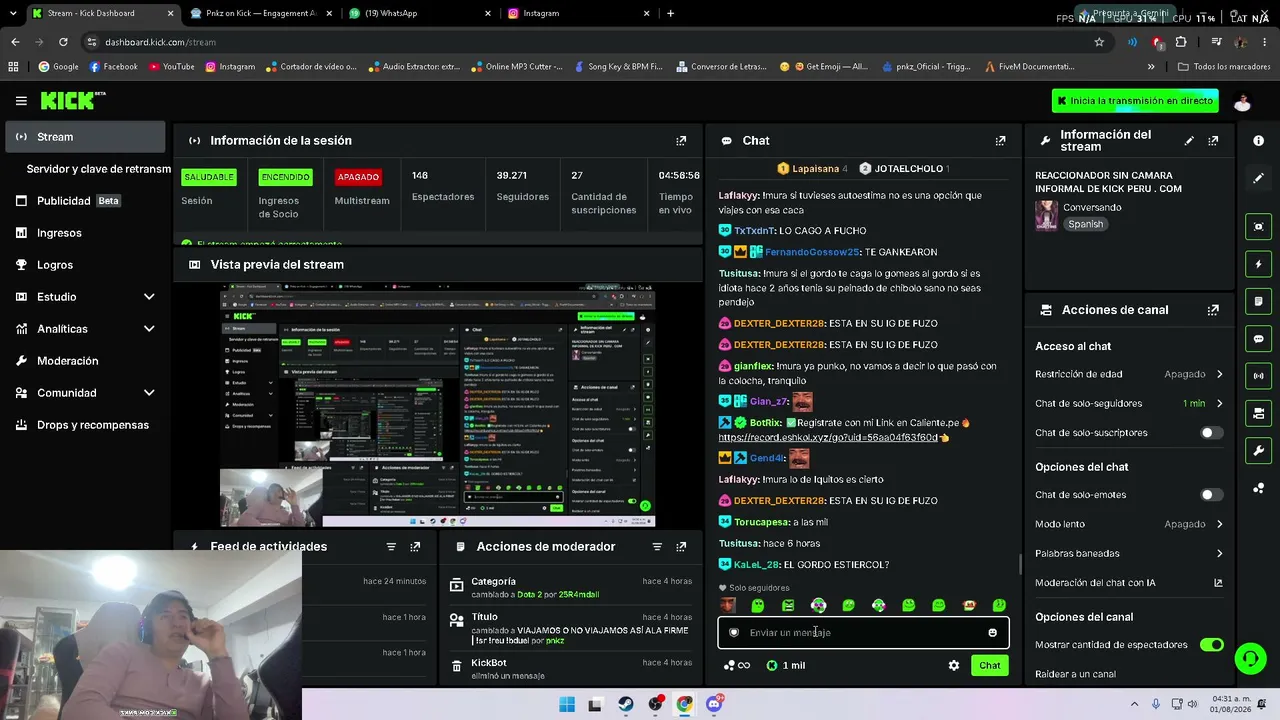Viewport: 1280px width, 720px height.
Task: Open Palabras baneadas settings
Action: (x=1129, y=553)
